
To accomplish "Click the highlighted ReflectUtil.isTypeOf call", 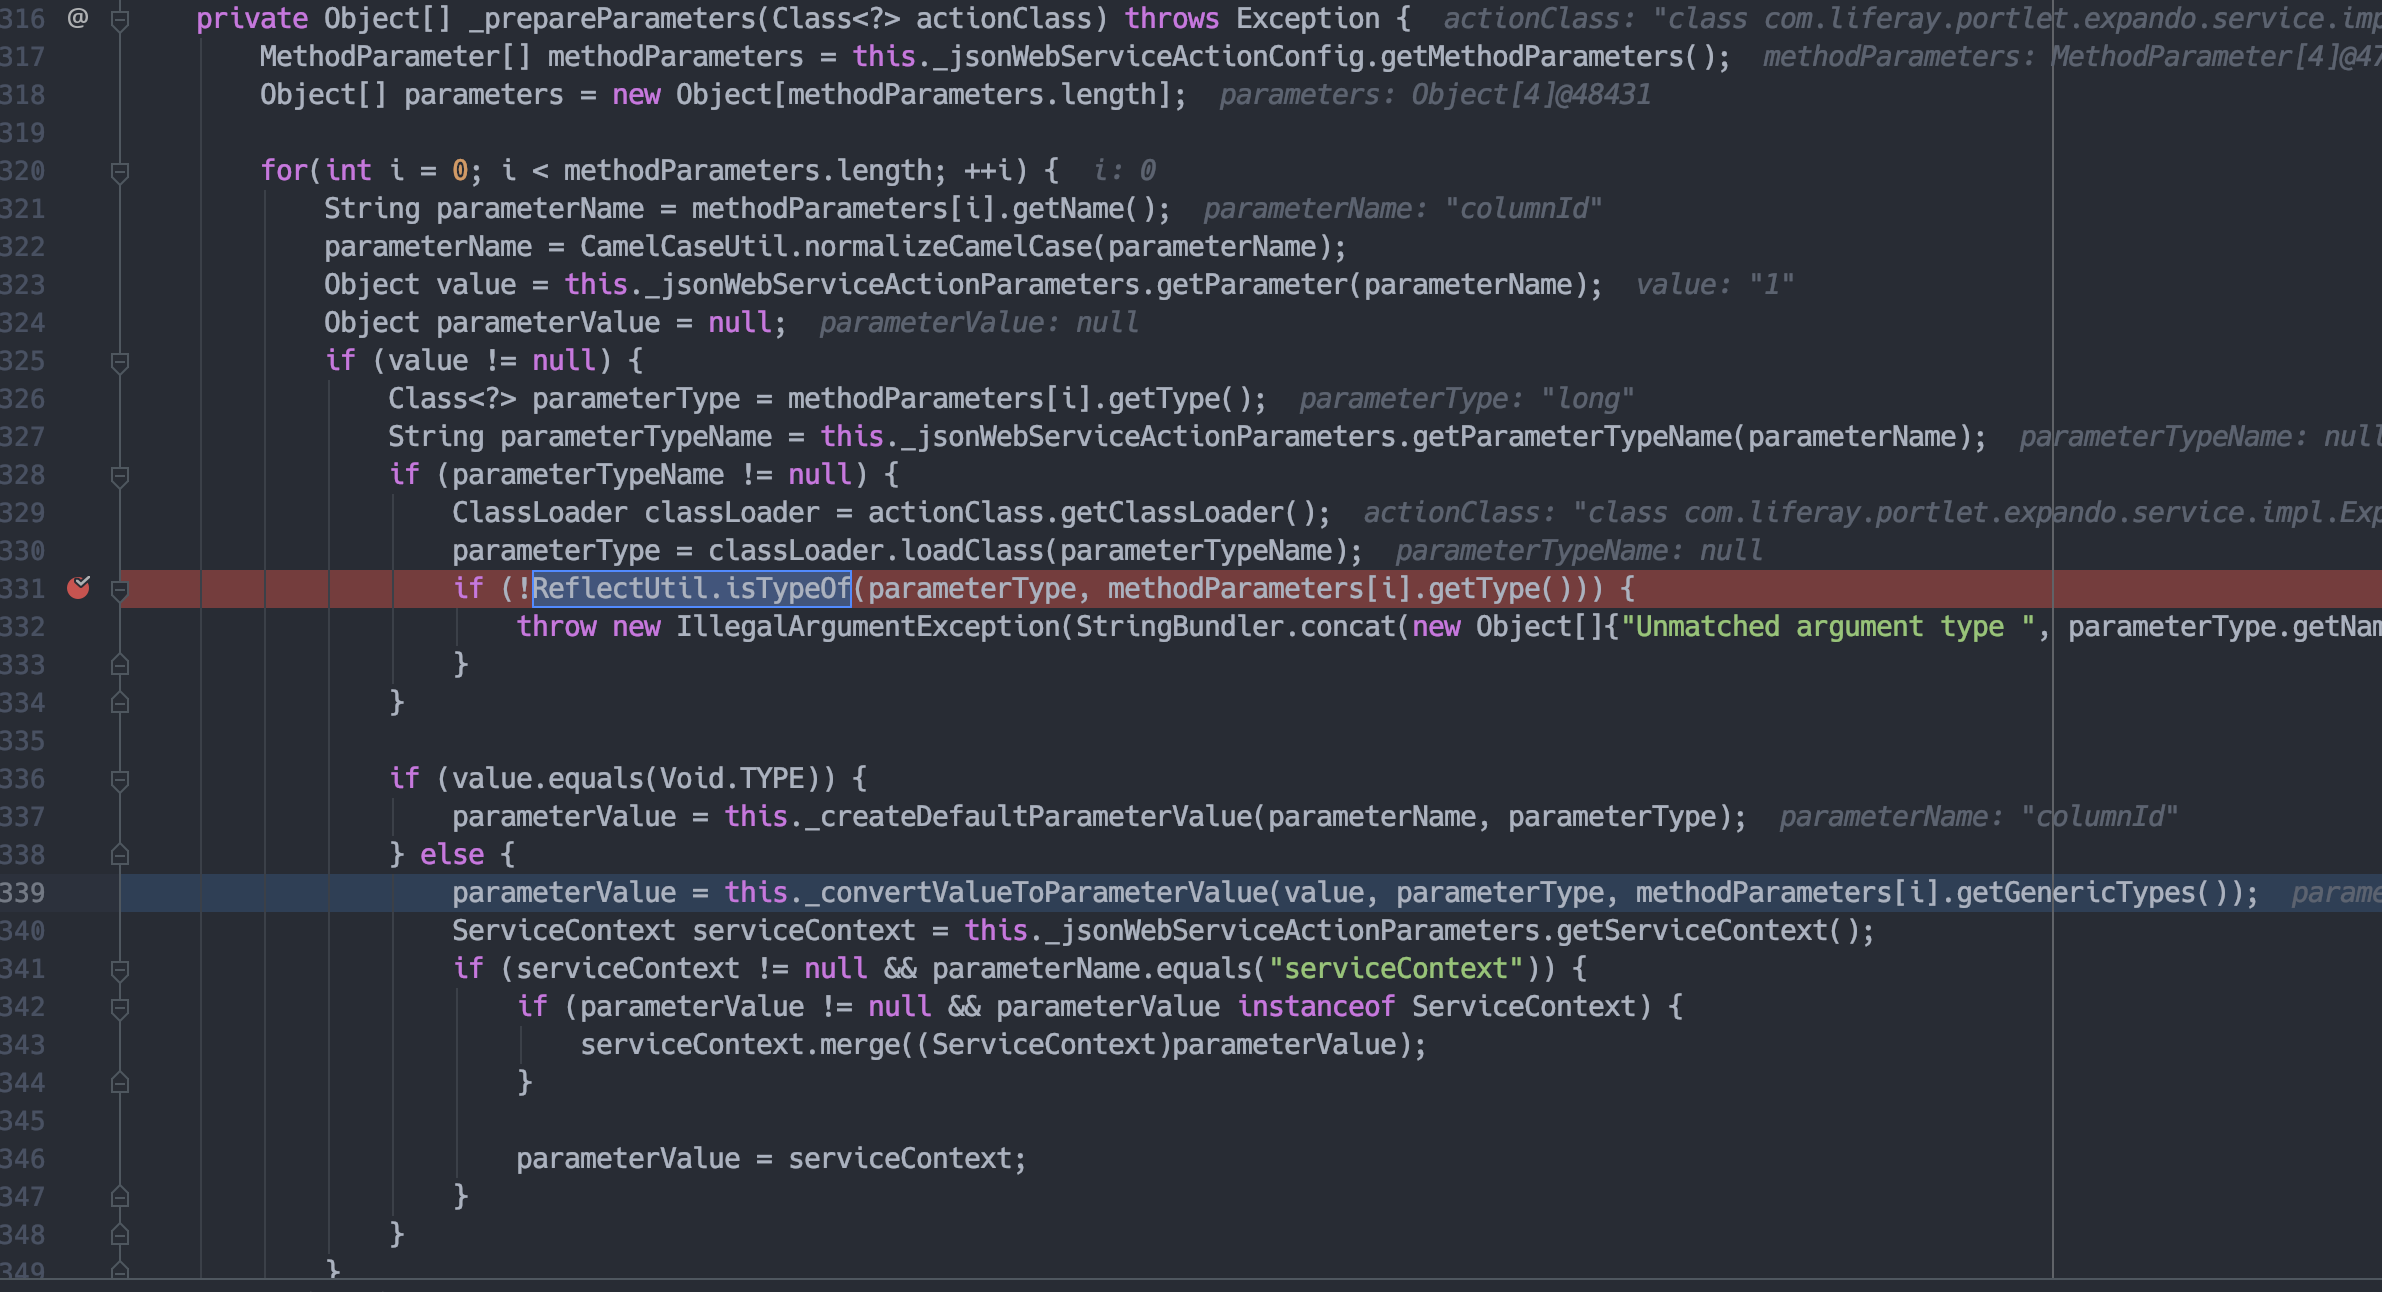I will pos(691,588).
